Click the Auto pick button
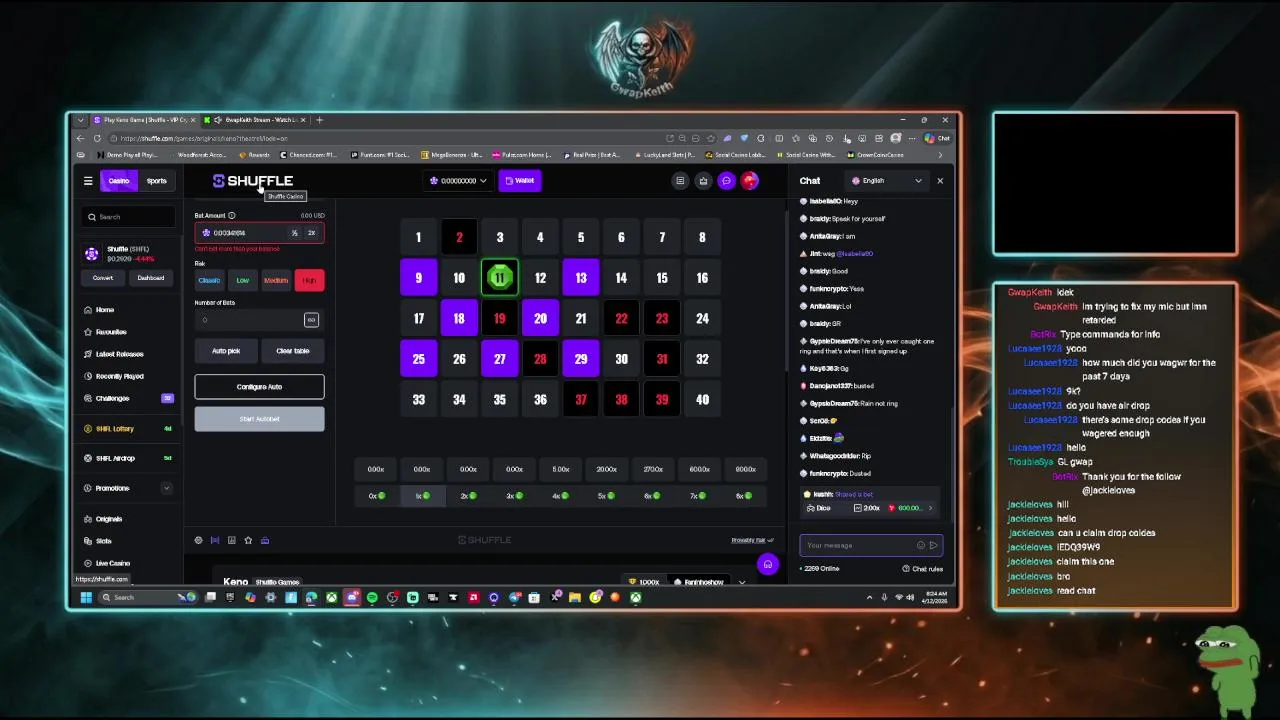This screenshot has height=720, width=1280. coord(226,351)
